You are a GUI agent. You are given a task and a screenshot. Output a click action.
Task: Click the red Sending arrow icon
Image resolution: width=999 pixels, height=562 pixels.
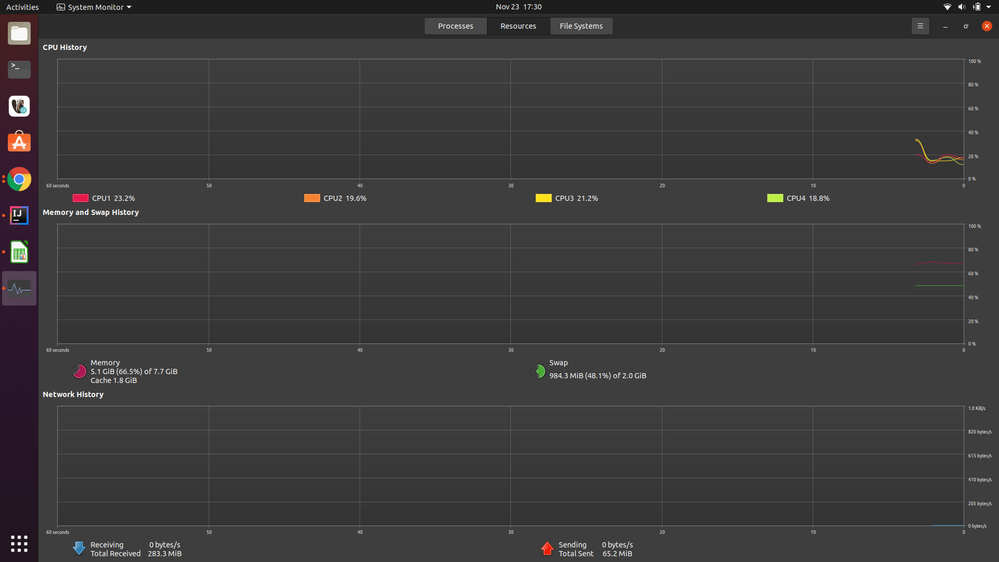[547, 548]
